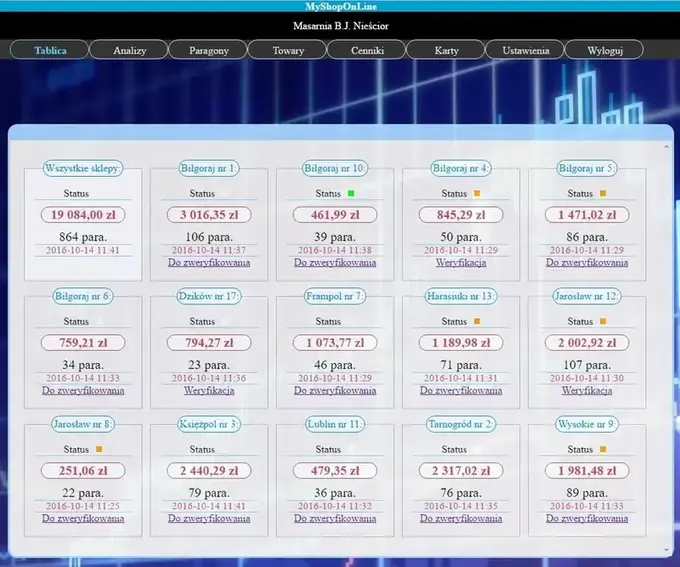Image resolution: width=680 pixels, height=567 pixels.
Task: Click the amount 845,29 zł
Action: 461,215
